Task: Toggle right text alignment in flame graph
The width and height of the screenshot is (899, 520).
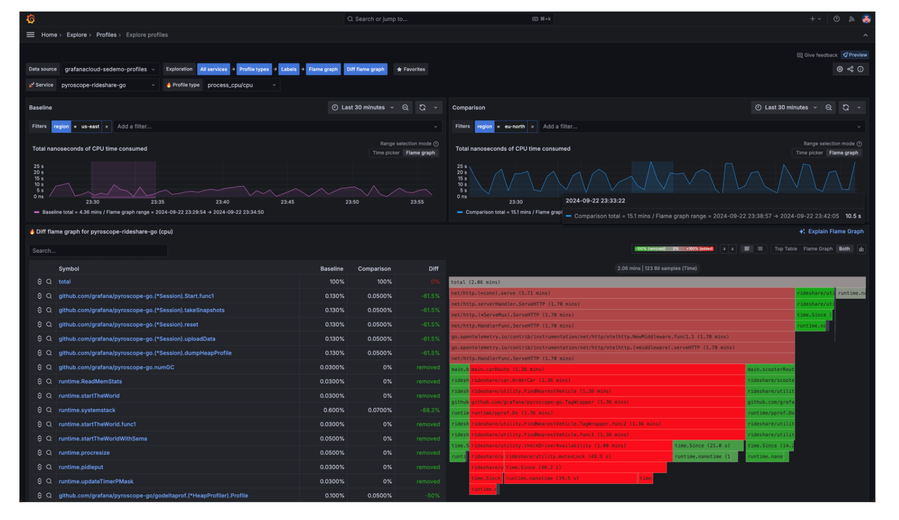Action: [x=760, y=249]
